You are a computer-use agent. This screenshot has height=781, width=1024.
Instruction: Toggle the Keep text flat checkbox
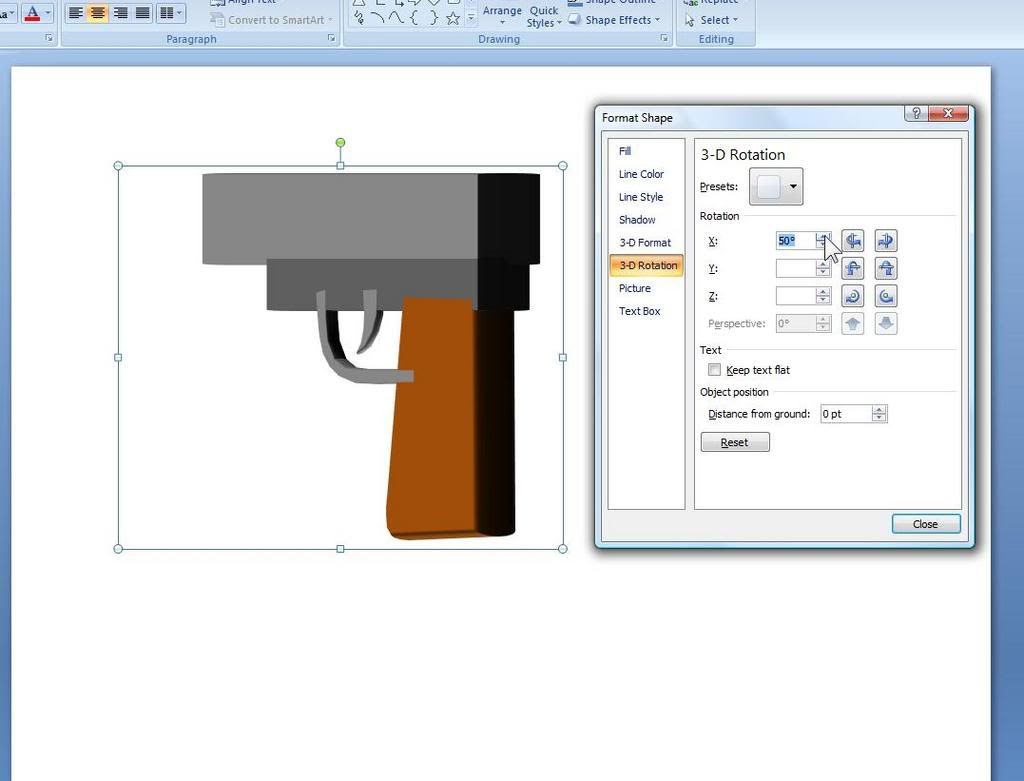pyautogui.click(x=714, y=370)
